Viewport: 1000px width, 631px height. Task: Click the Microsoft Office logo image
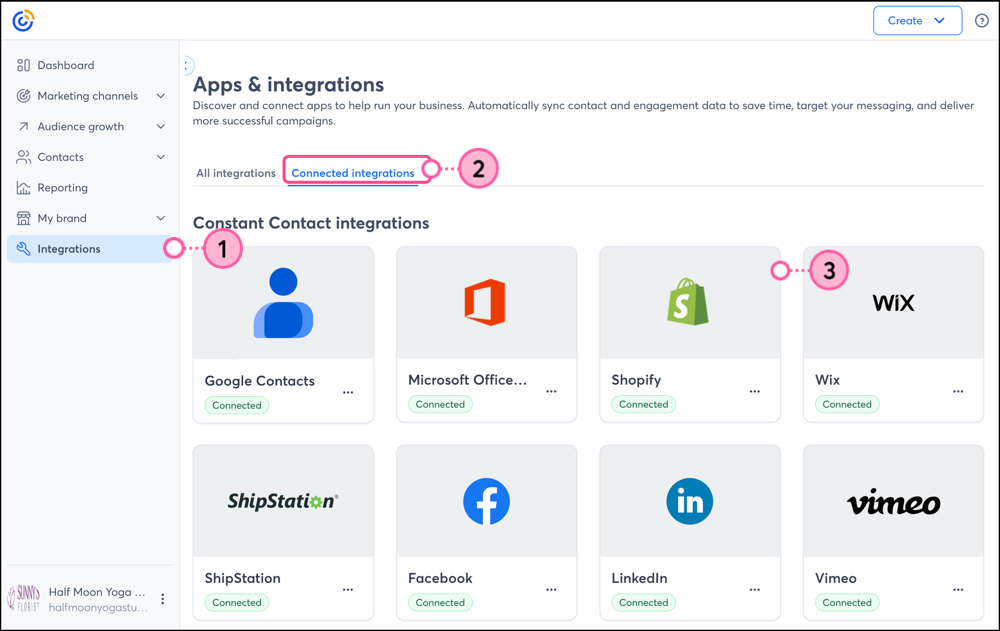click(485, 302)
